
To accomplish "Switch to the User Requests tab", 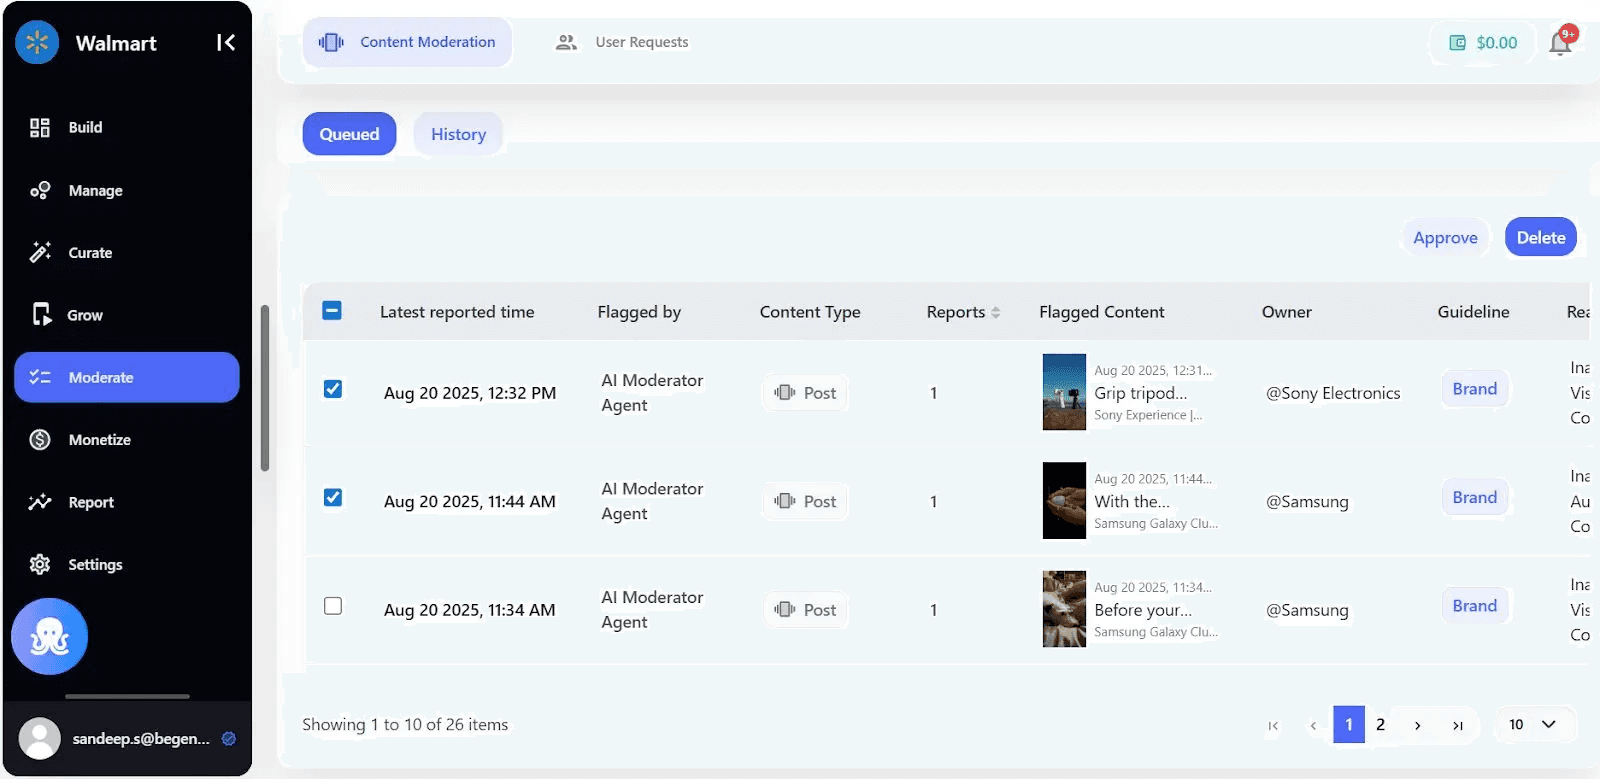I will coord(622,42).
